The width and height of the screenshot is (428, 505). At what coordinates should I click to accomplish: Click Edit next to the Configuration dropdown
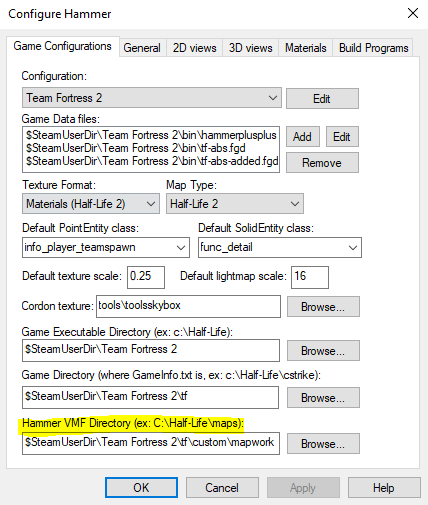coord(322,99)
